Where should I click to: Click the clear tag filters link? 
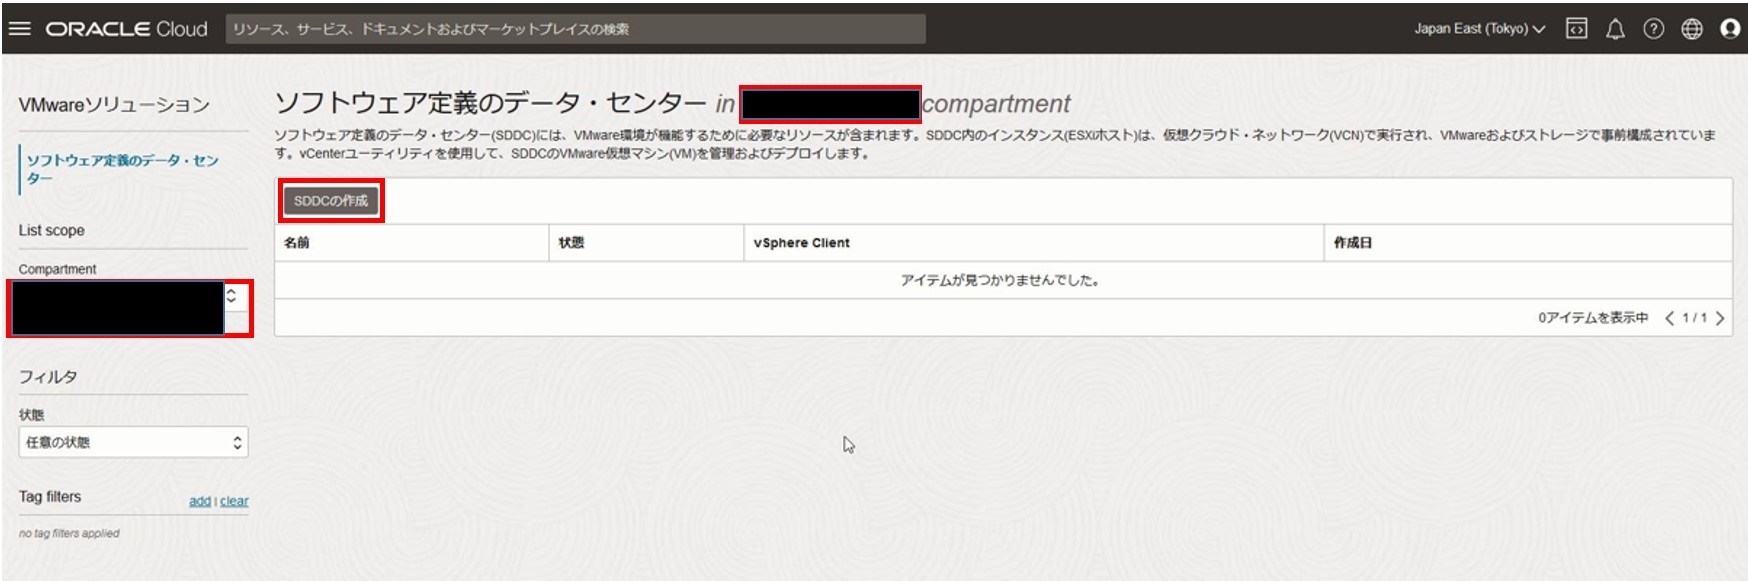[x=234, y=501]
